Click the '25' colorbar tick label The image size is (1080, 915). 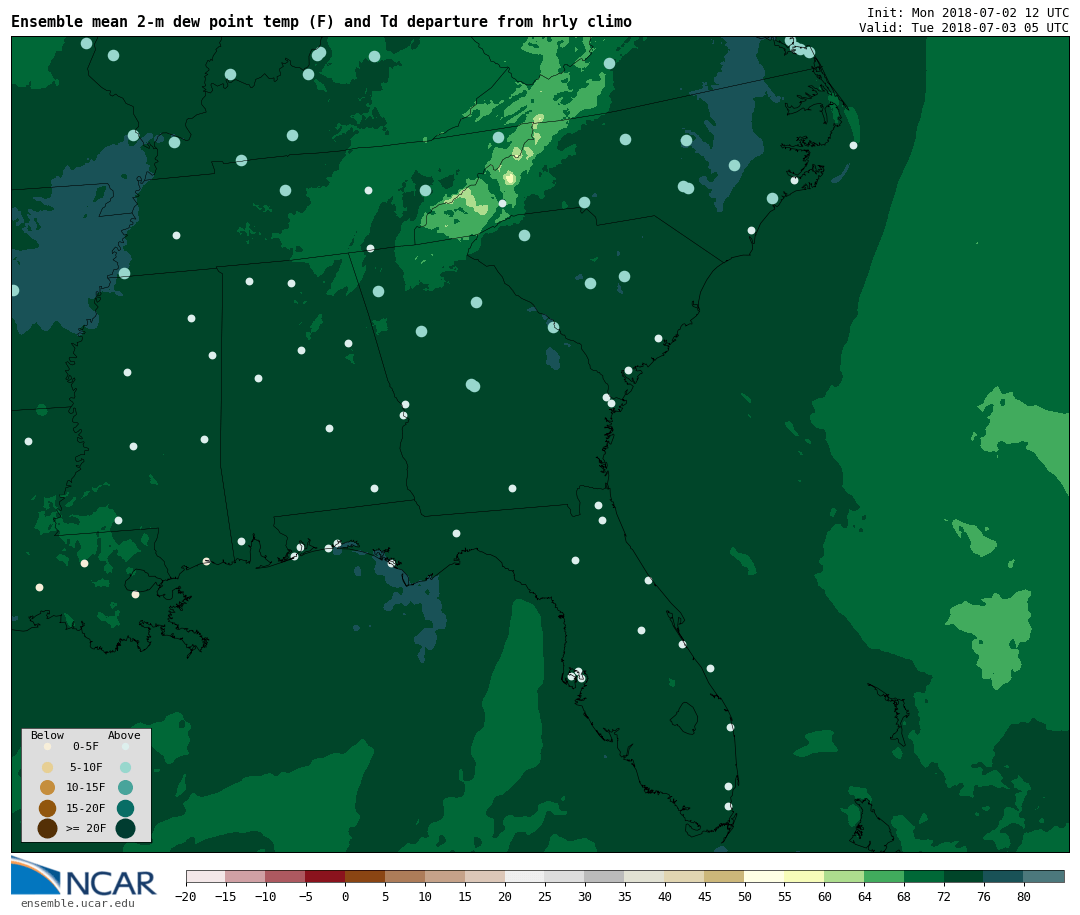tap(545, 897)
